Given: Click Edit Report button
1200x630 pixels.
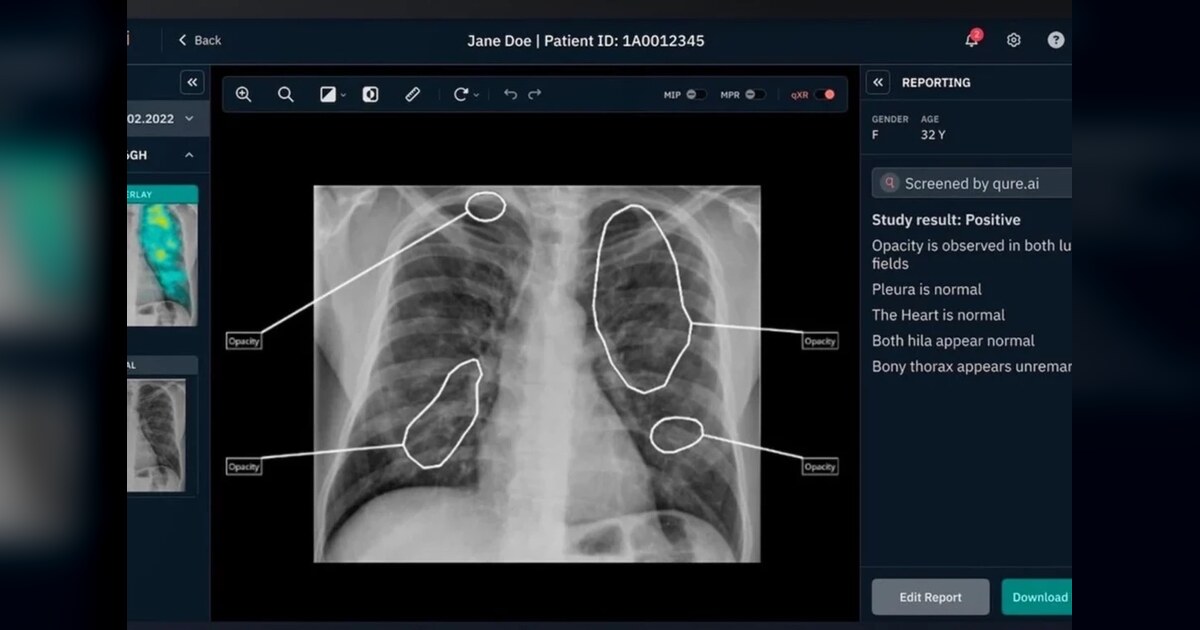Looking at the screenshot, I should [930, 597].
